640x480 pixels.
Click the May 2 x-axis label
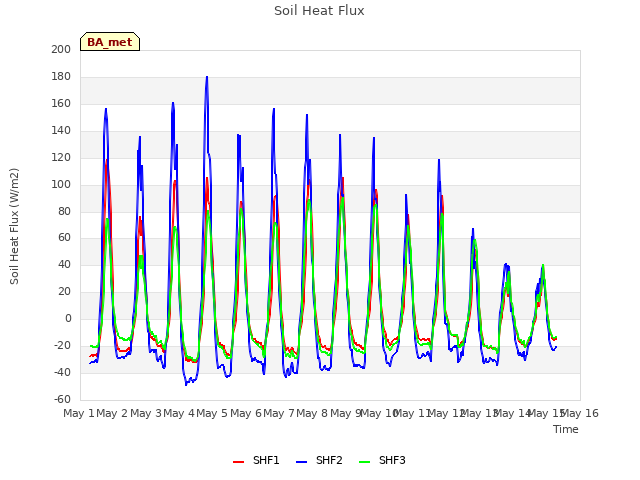(x=112, y=413)
